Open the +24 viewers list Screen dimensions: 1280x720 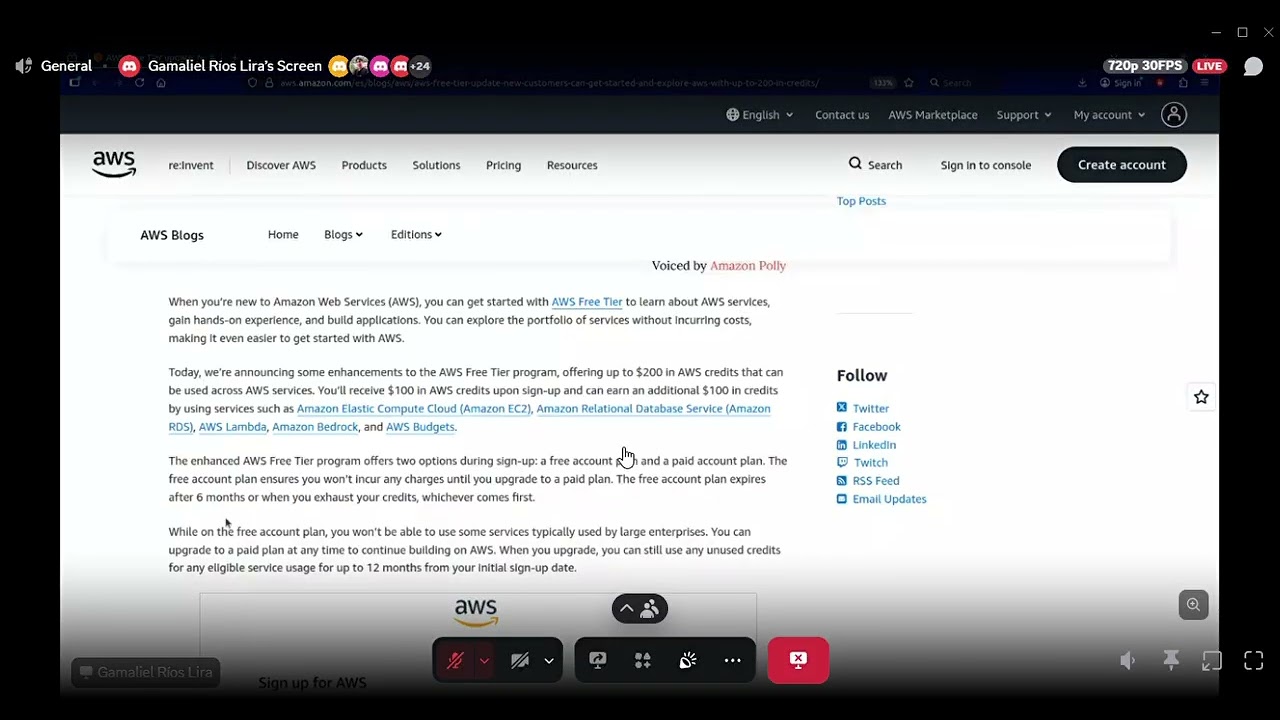[420, 66]
